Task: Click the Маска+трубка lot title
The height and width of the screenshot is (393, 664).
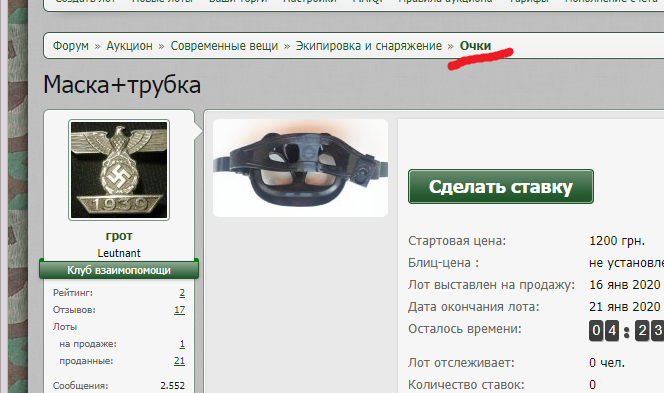Action: (122, 84)
